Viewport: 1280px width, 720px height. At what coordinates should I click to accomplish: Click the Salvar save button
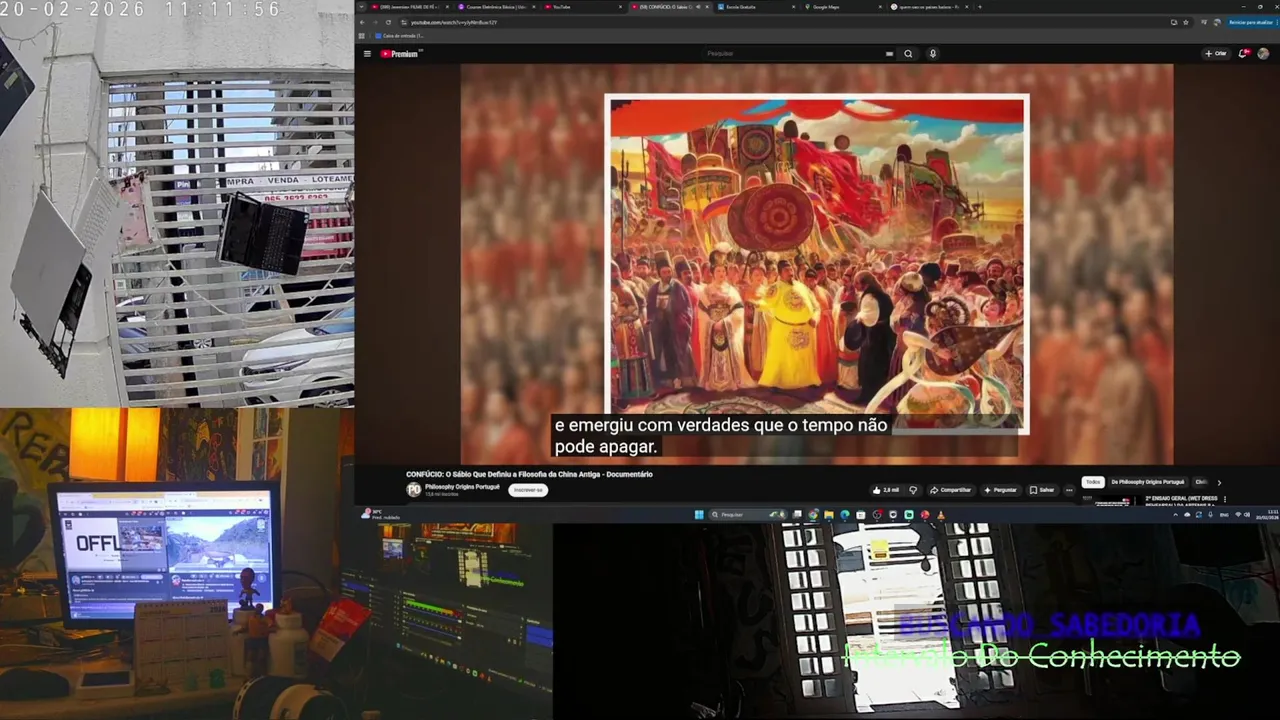point(1041,490)
